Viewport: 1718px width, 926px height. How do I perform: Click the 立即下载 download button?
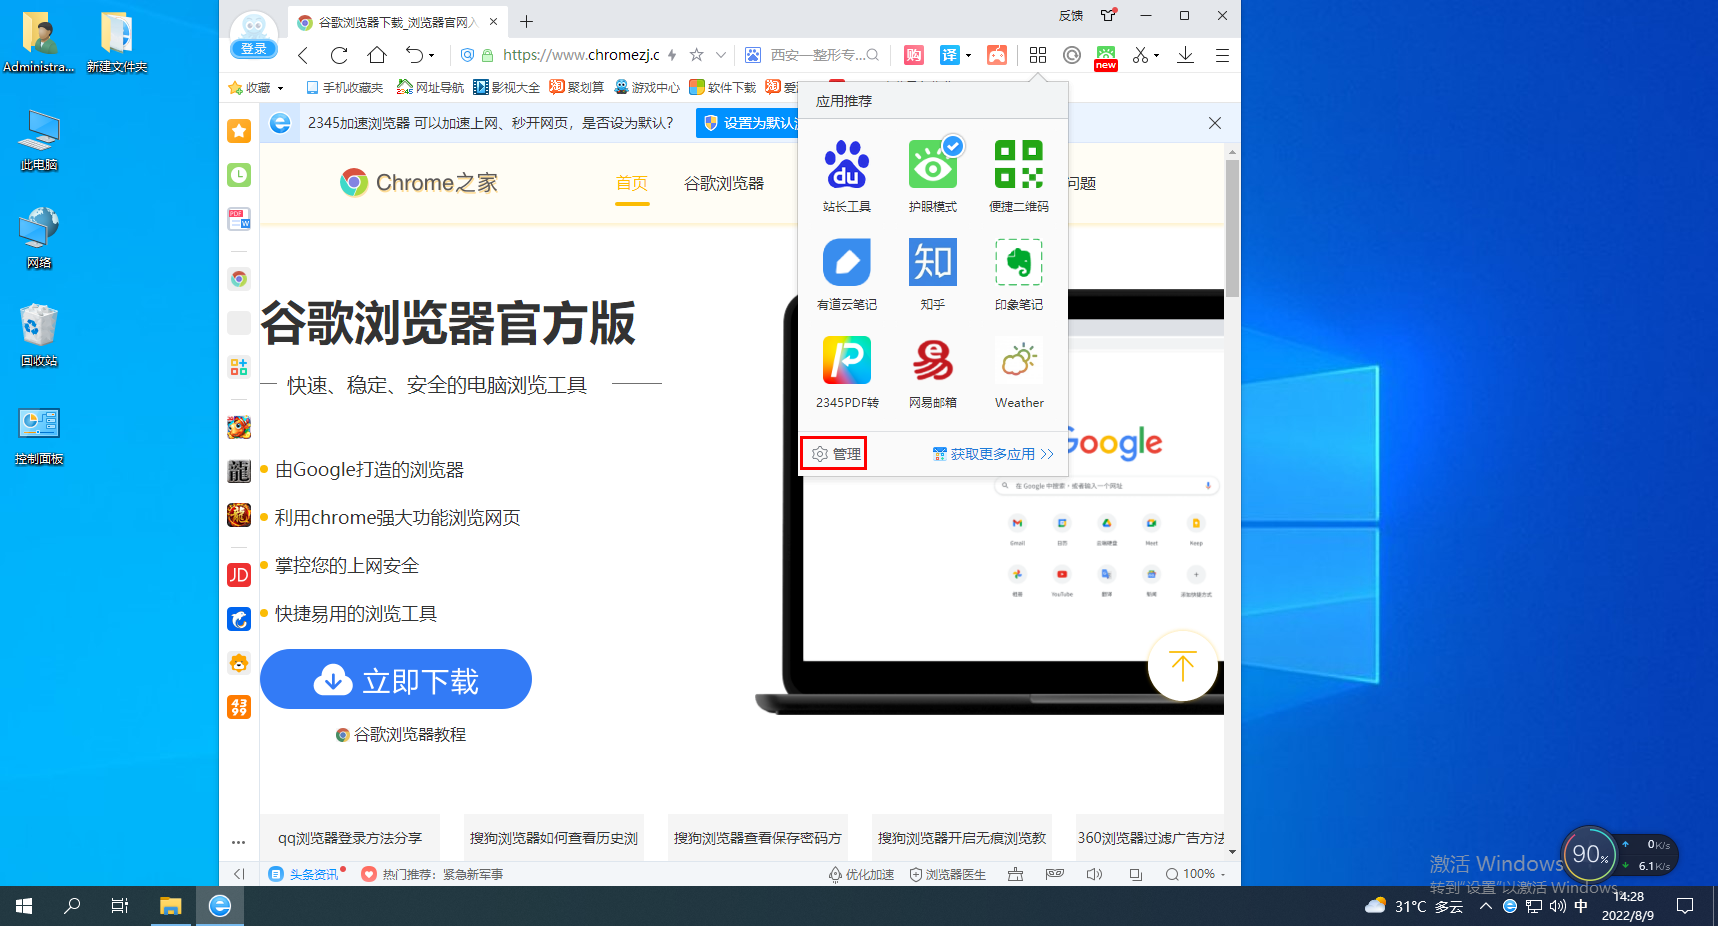click(396, 679)
